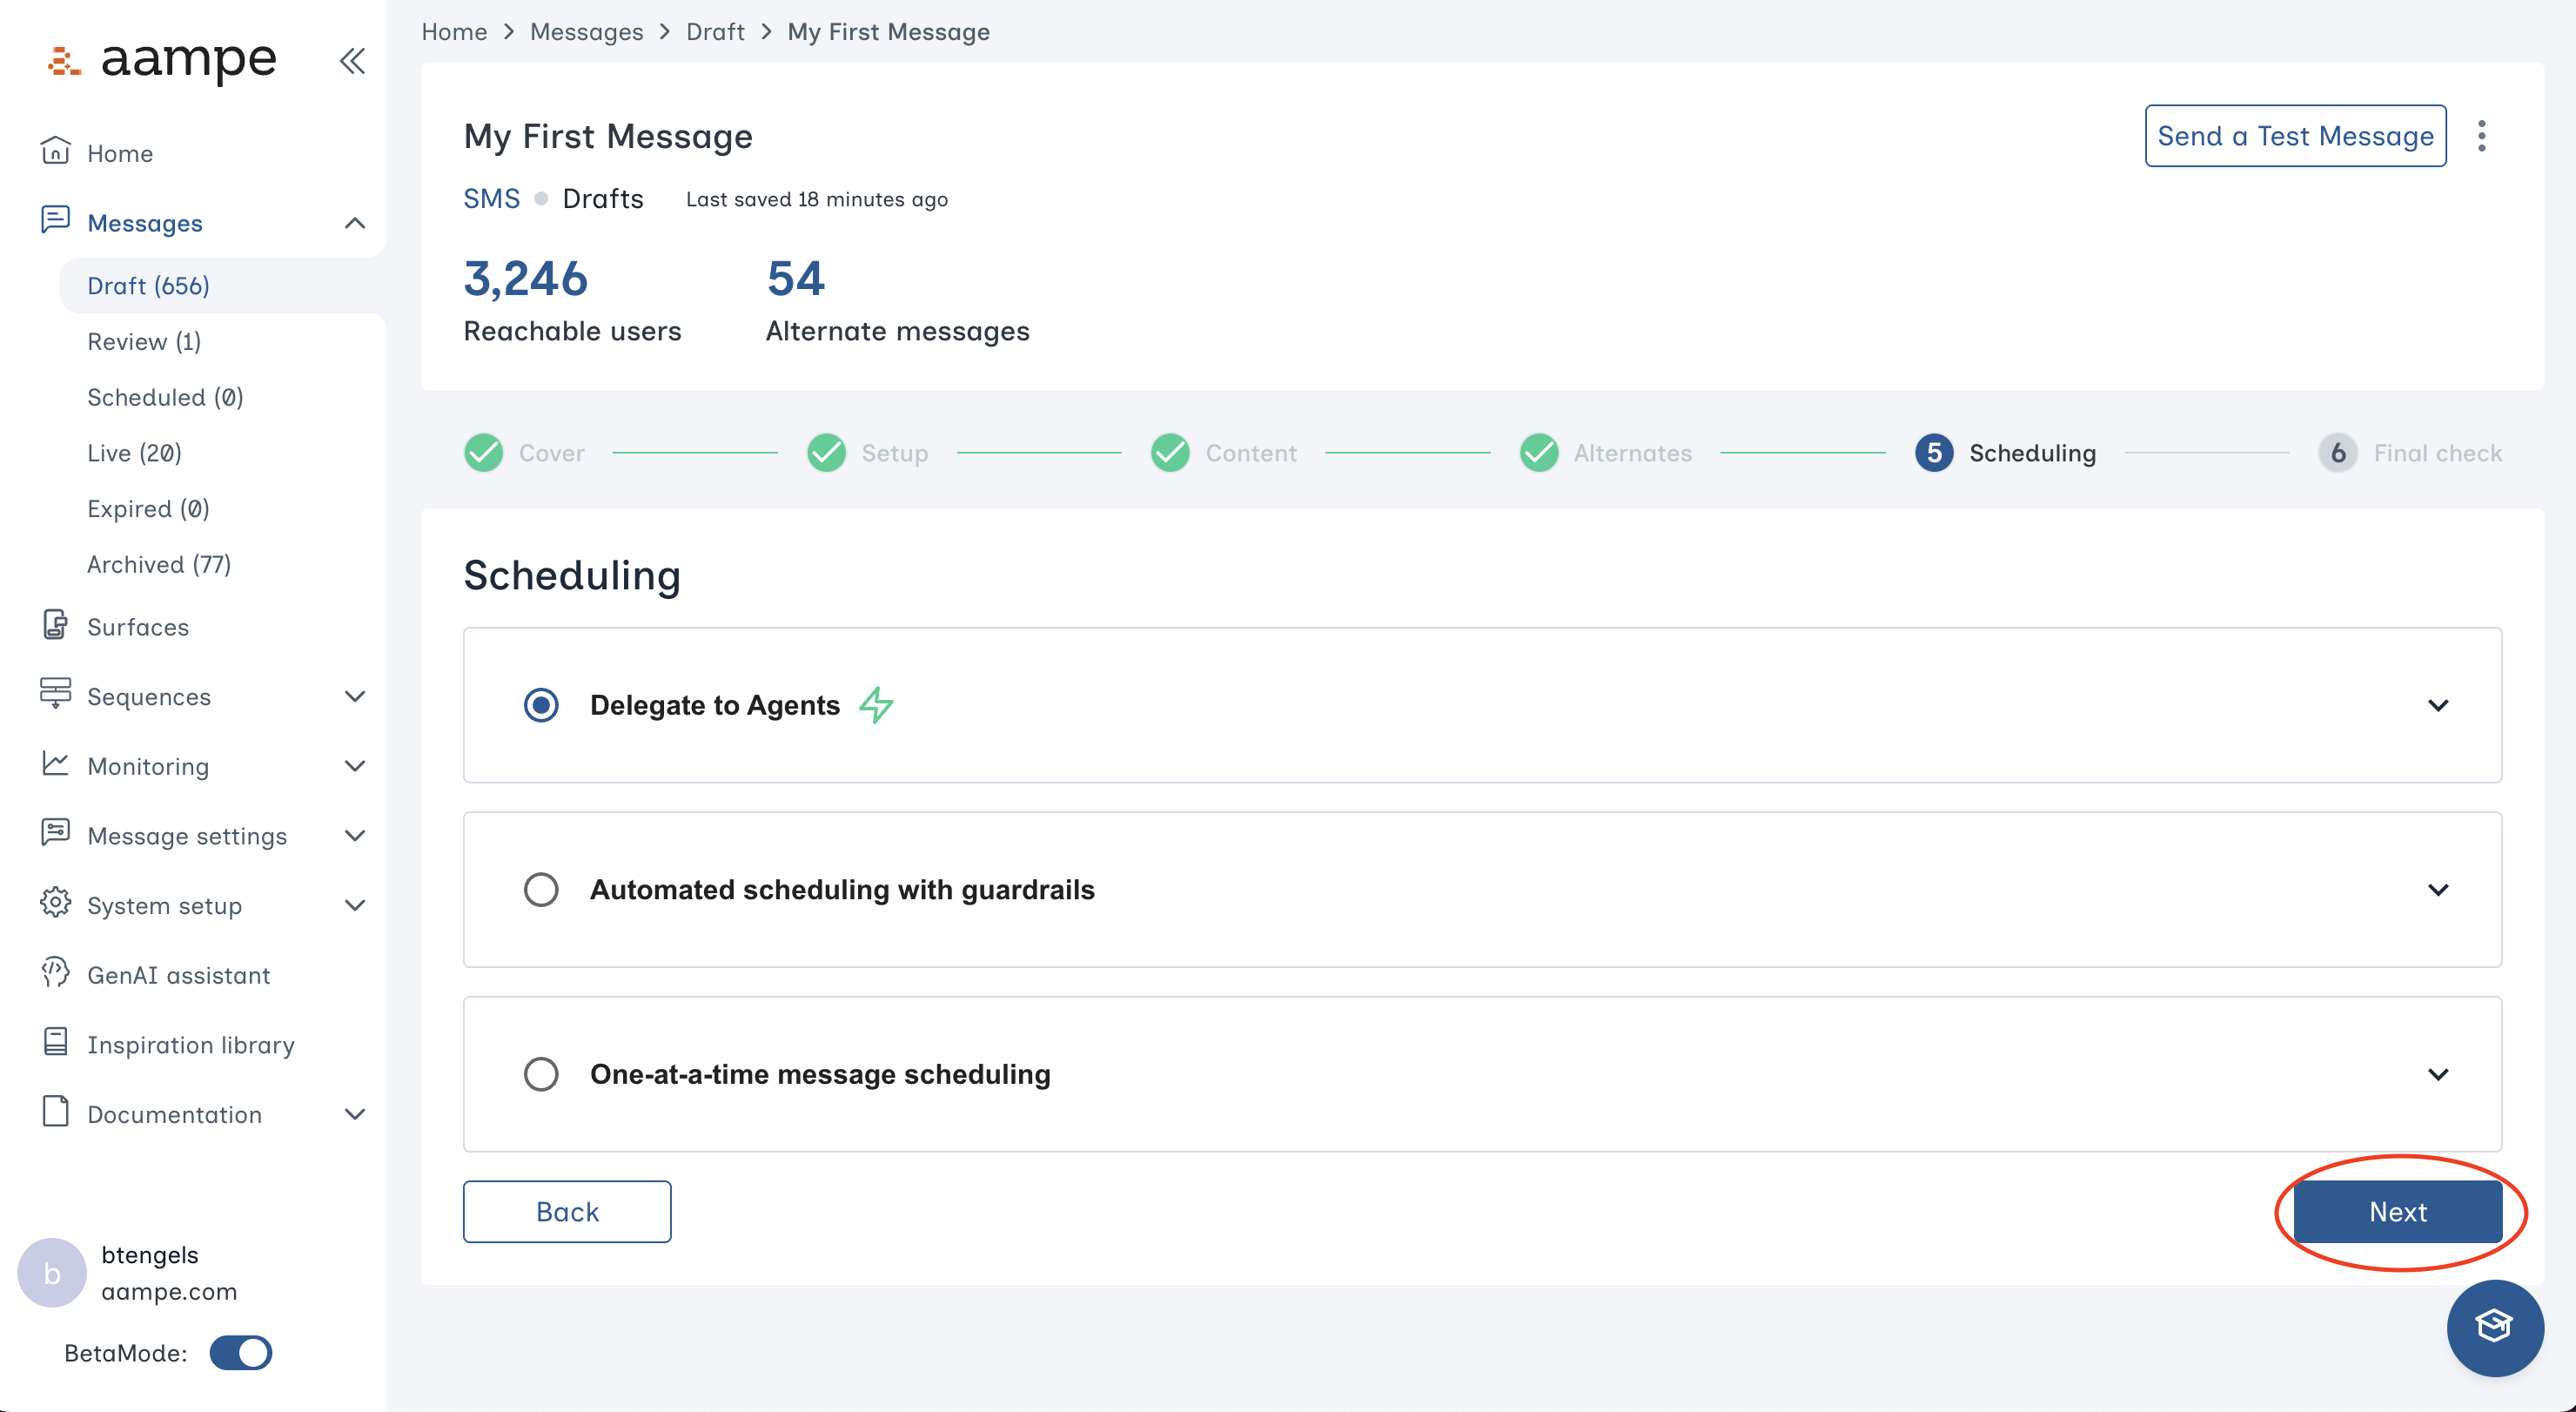2576x1412 pixels.
Task: Toggle the BetaMode switch
Action: (241, 1352)
